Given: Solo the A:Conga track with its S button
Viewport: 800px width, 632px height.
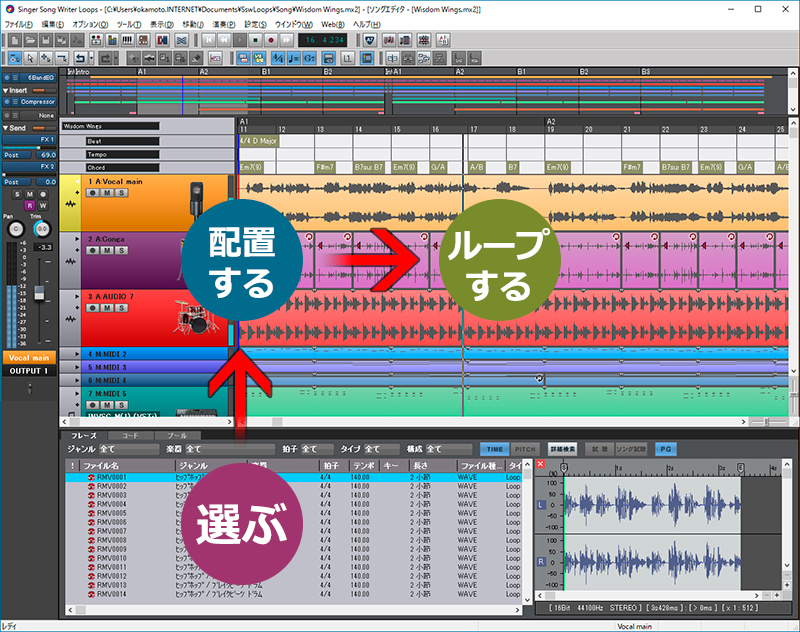Looking at the screenshot, I should 120,249.
